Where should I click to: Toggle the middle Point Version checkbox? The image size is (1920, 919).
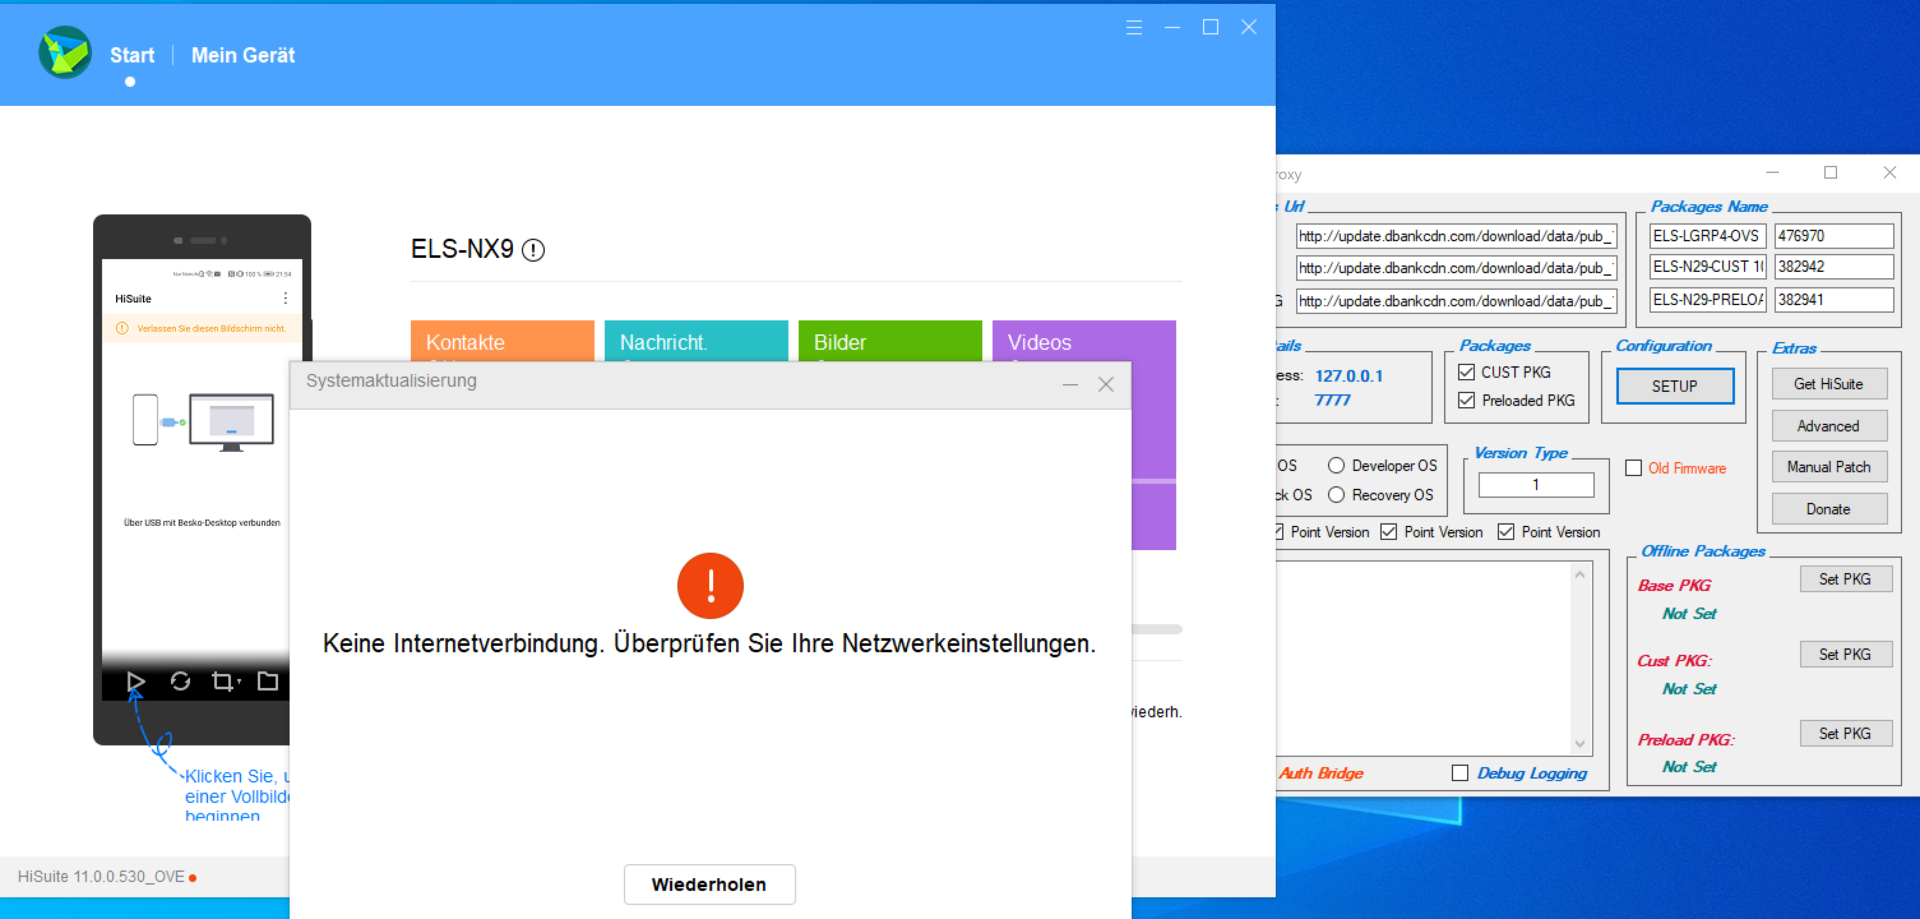click(x=1389, y=532)
